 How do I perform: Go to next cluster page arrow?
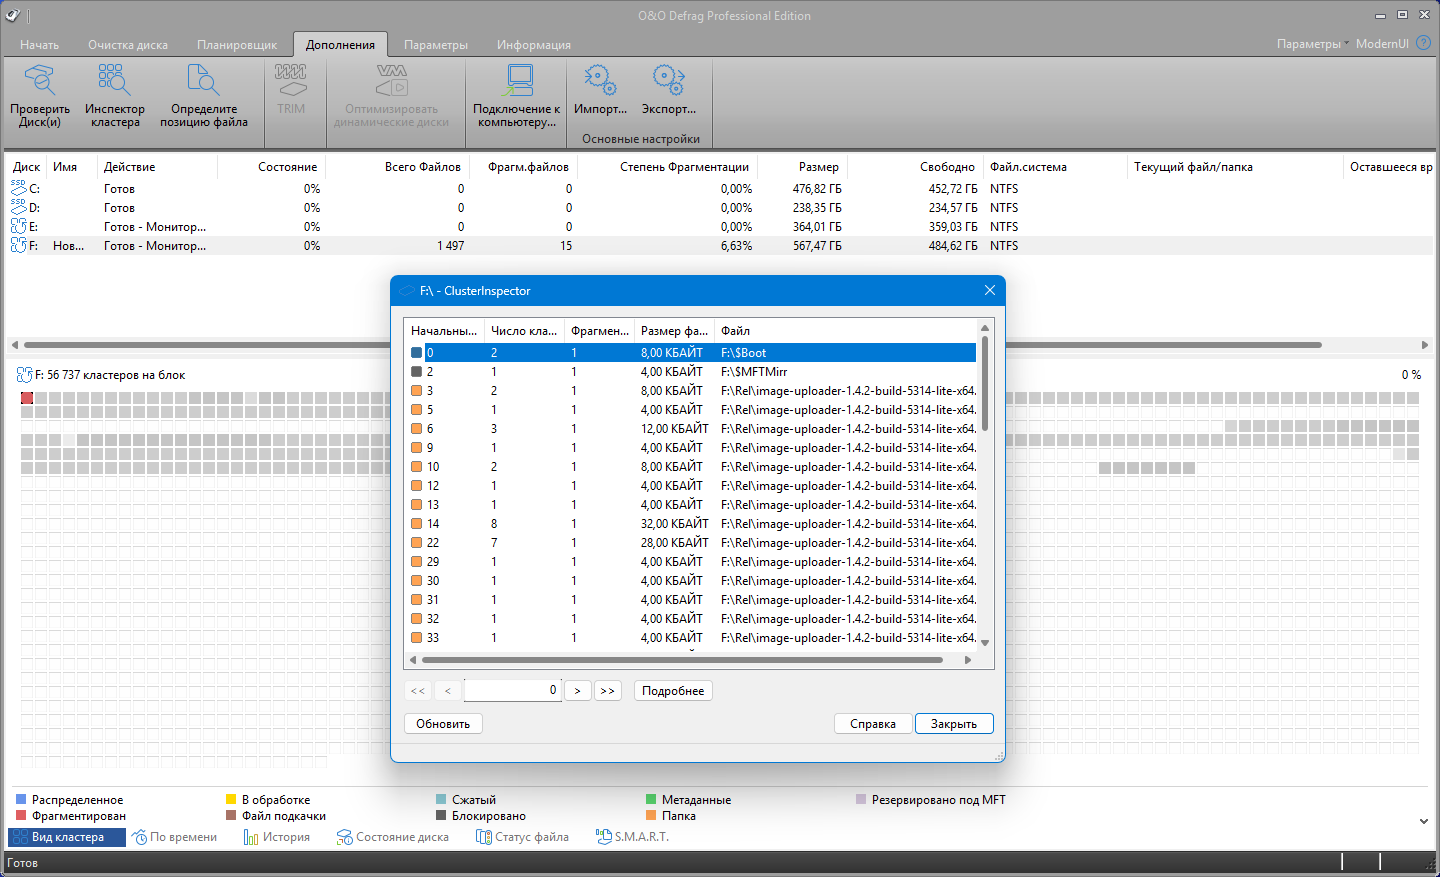click(577, 691)
